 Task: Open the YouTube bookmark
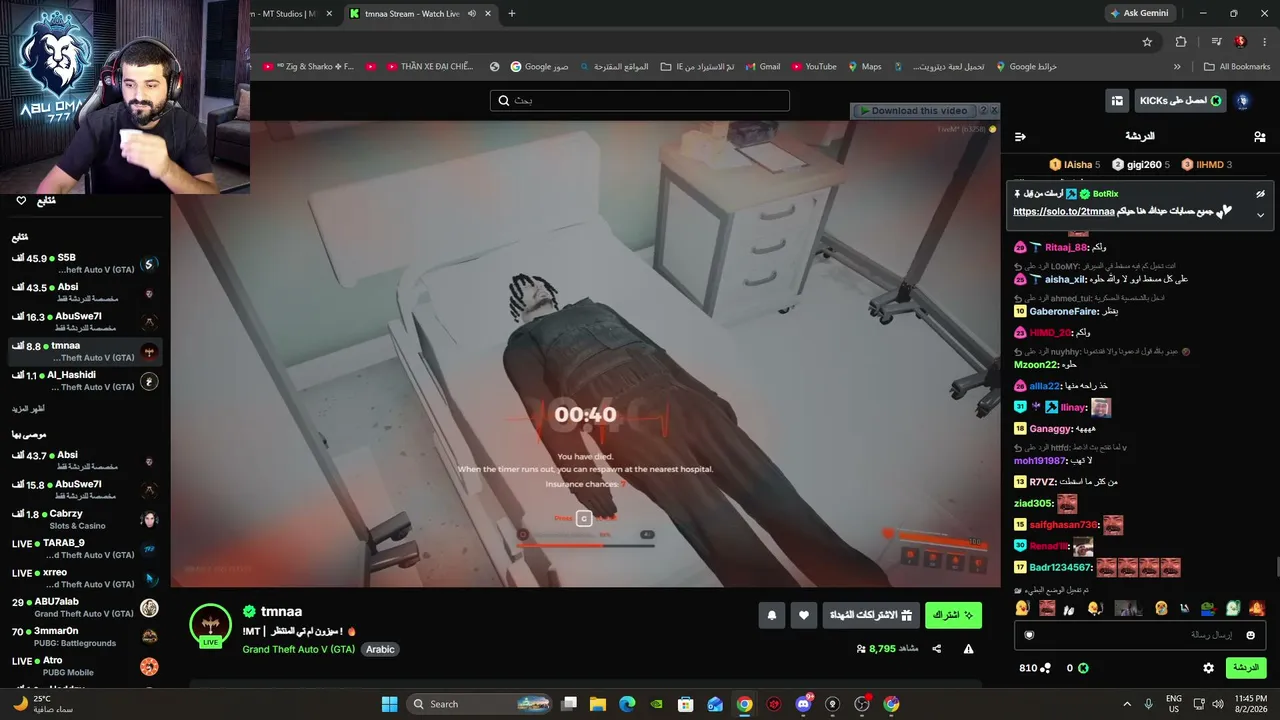814,67
